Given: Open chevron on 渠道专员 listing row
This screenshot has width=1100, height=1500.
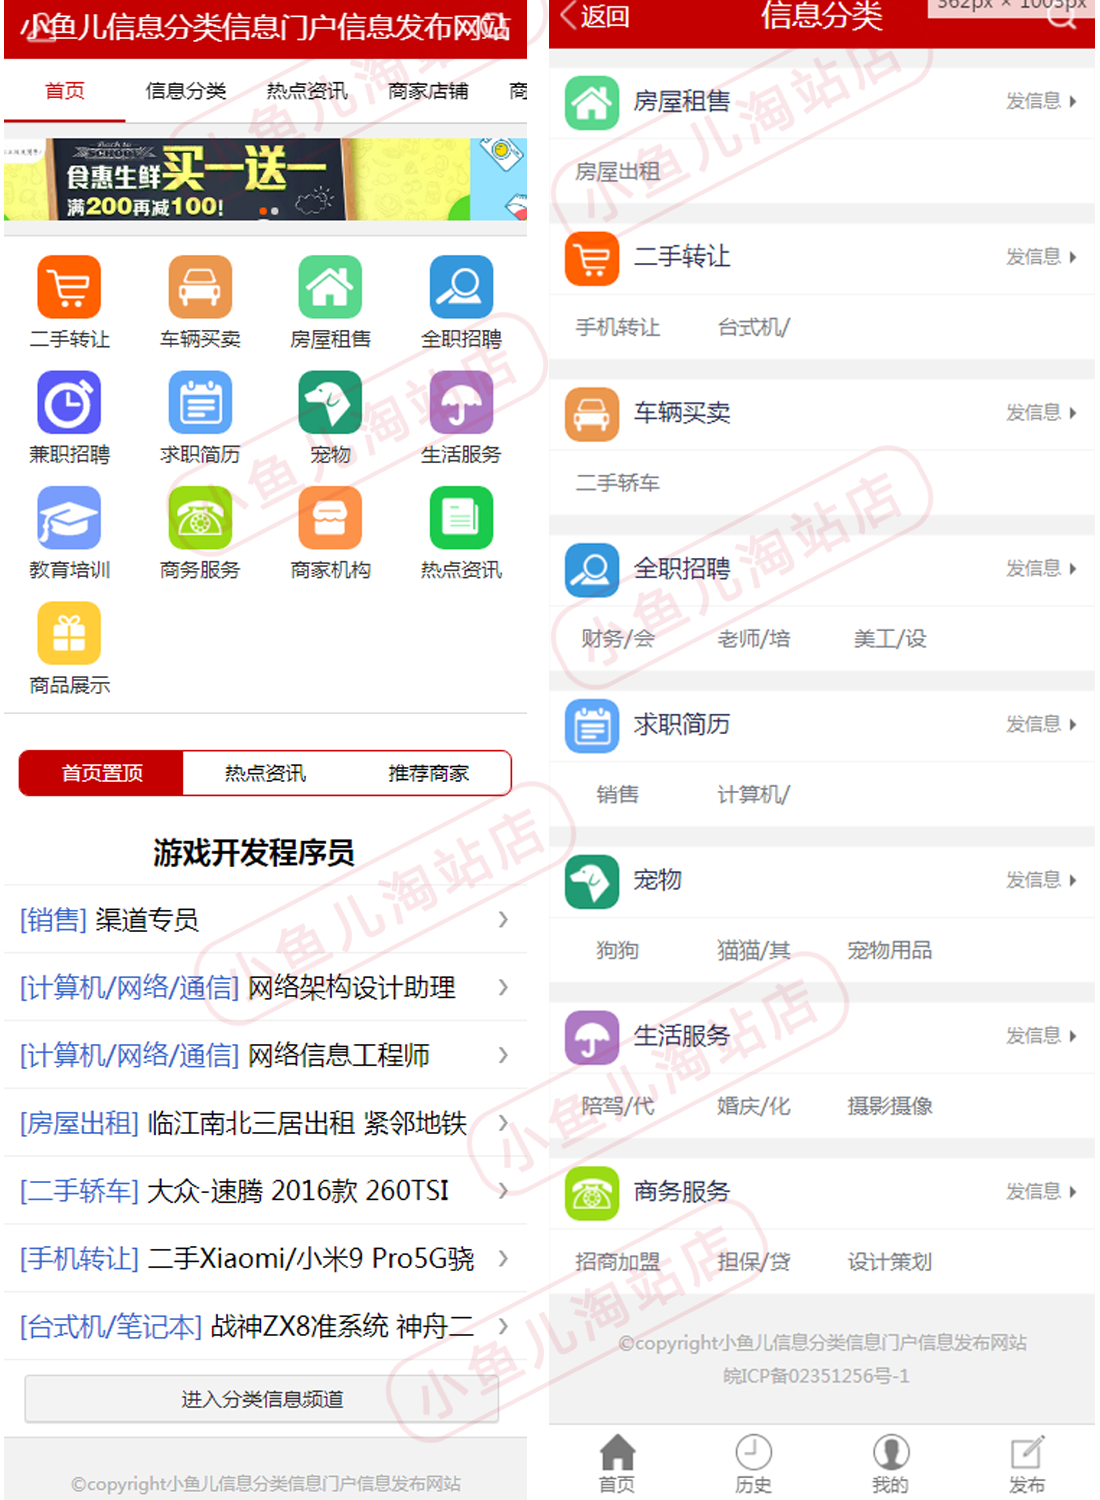Looking at the screenshot, I should click(x=503, y=919).
